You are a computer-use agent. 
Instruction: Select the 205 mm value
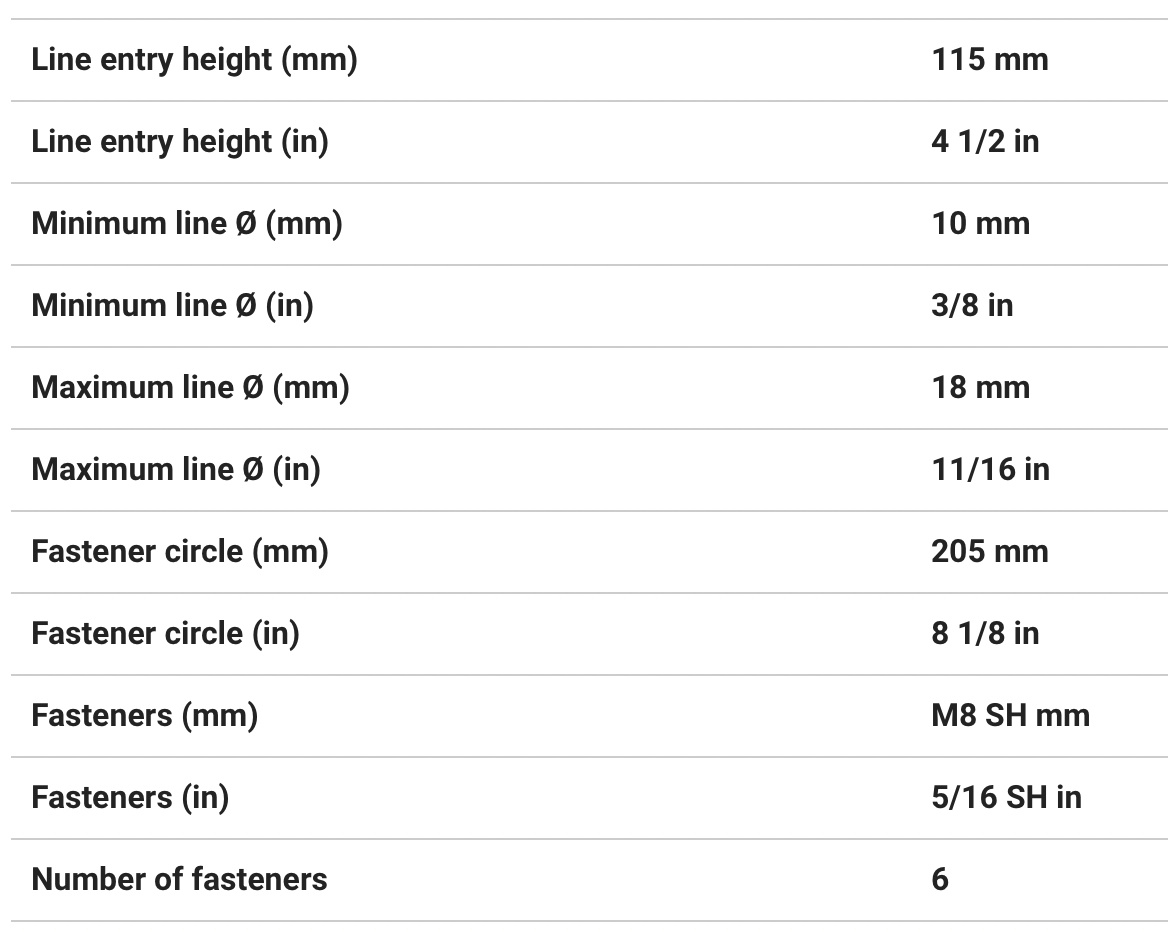(989, 552)
